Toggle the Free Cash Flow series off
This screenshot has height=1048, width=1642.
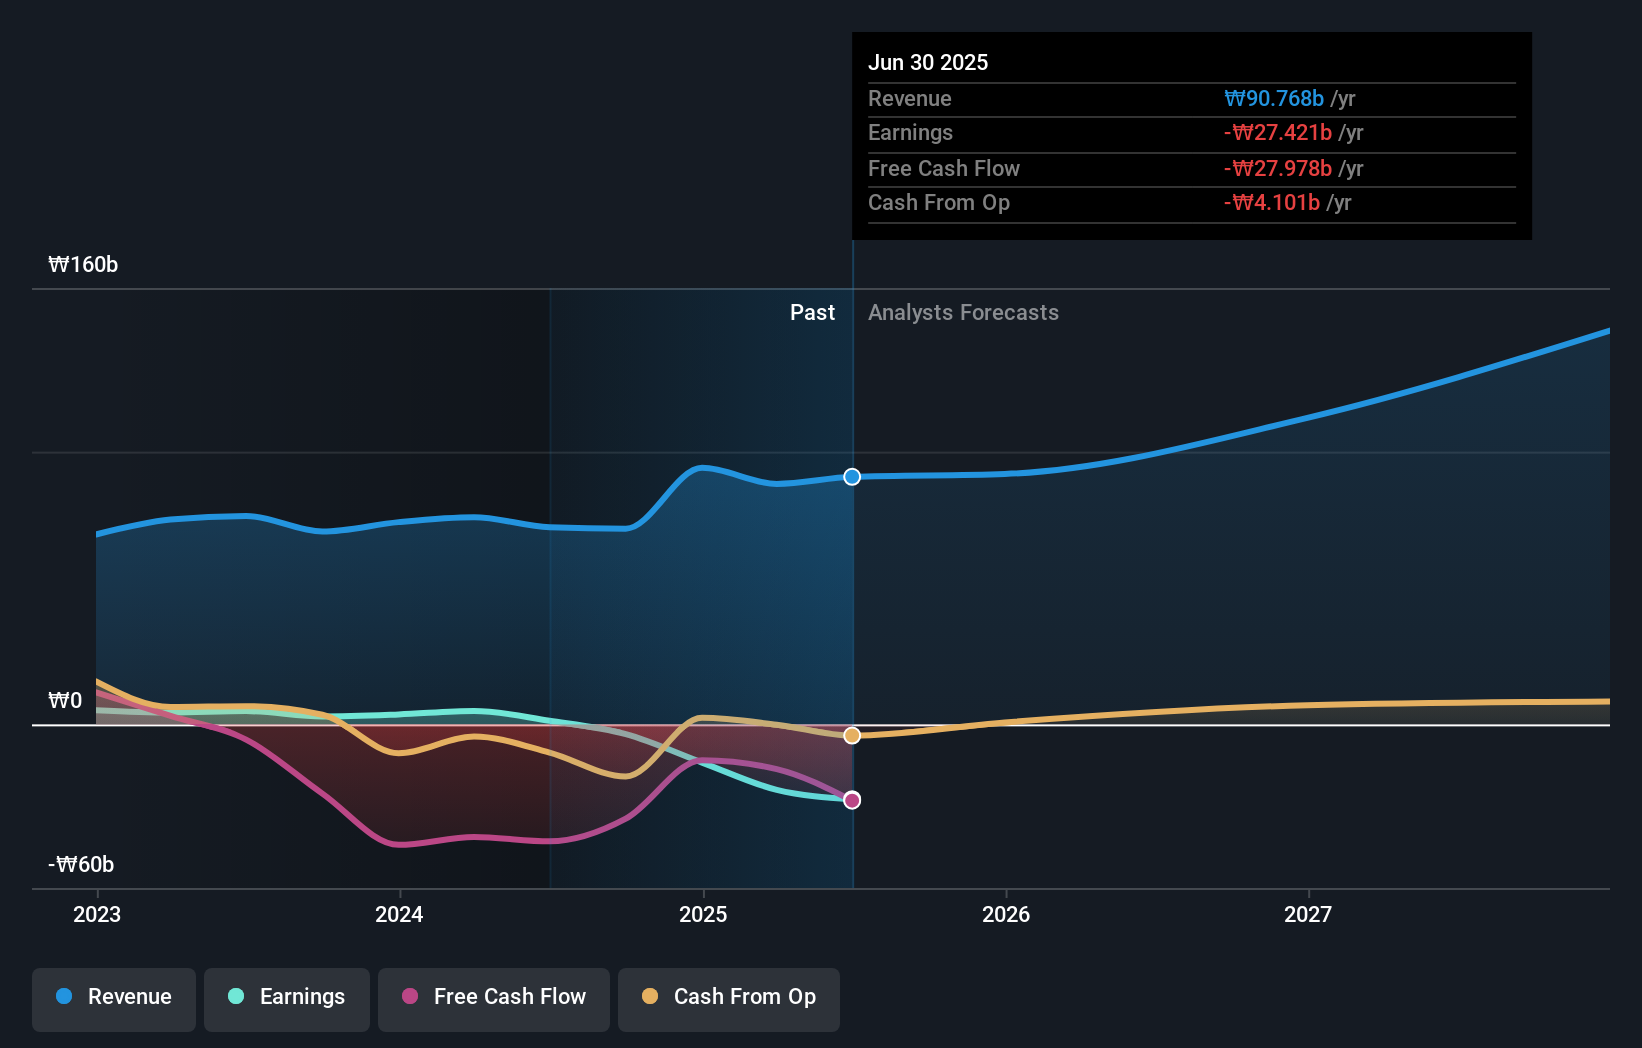(493, 998)
